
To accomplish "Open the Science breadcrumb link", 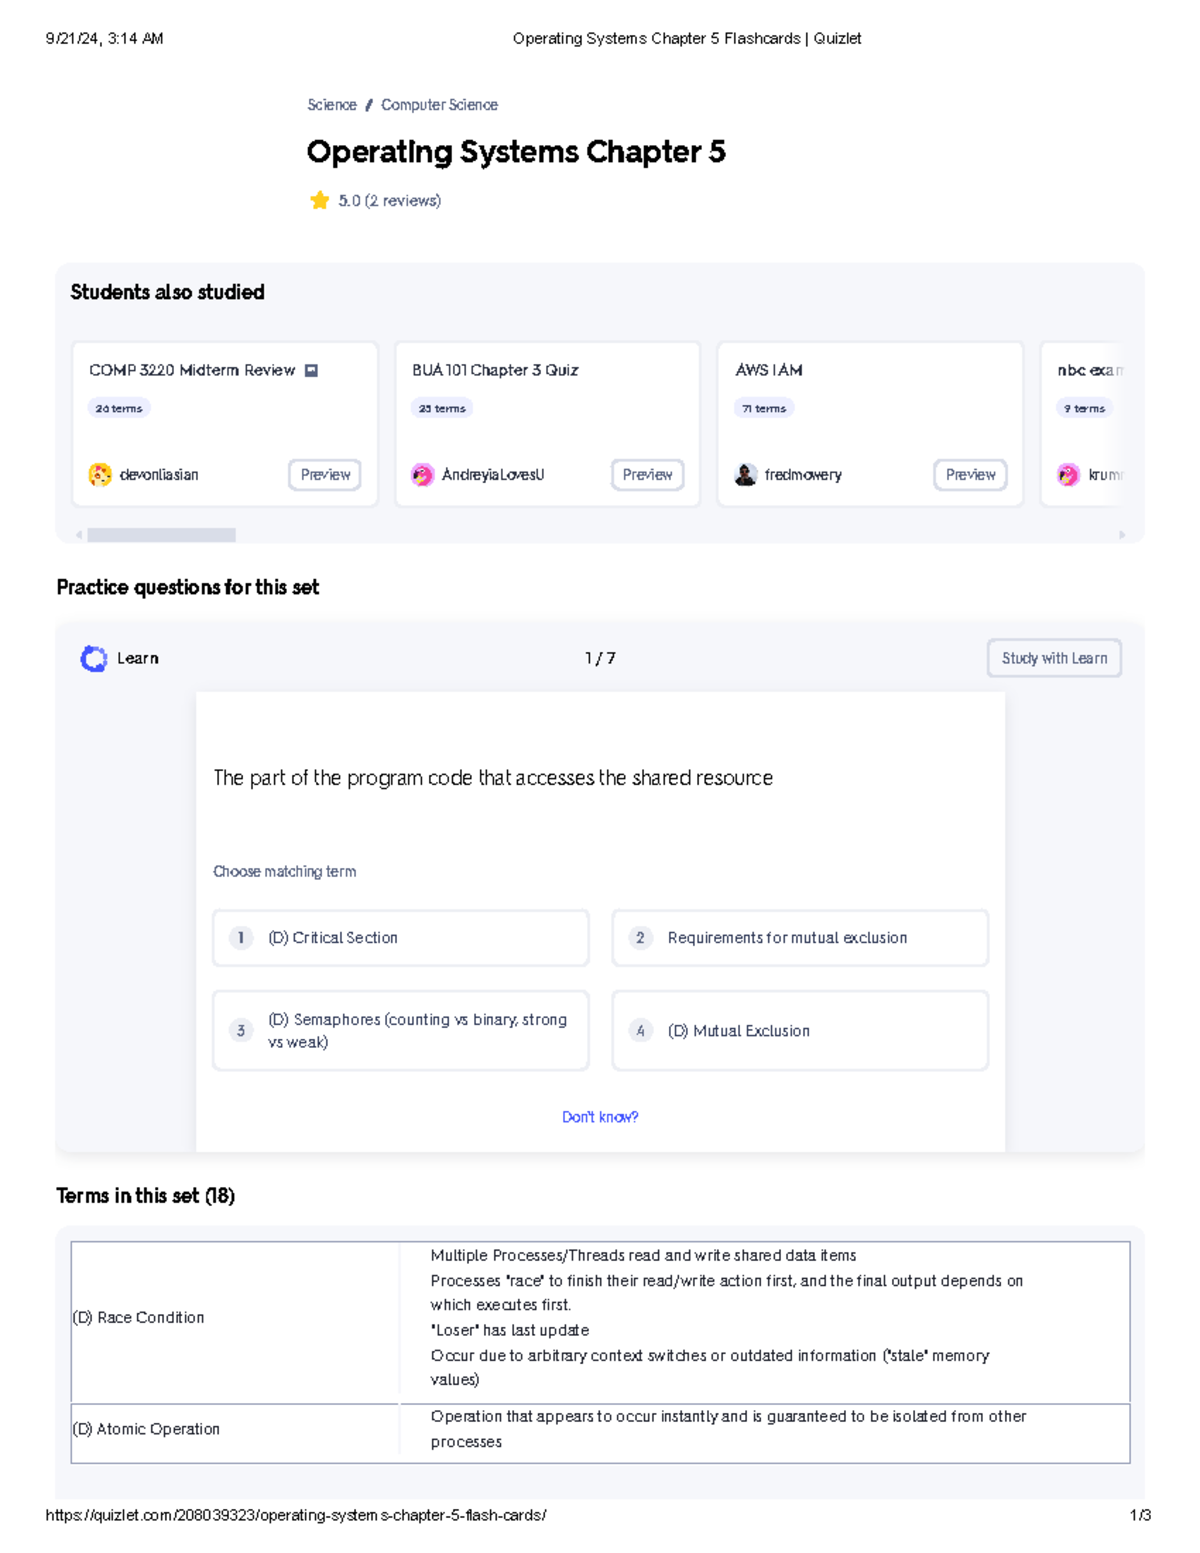I will [331, 105].
